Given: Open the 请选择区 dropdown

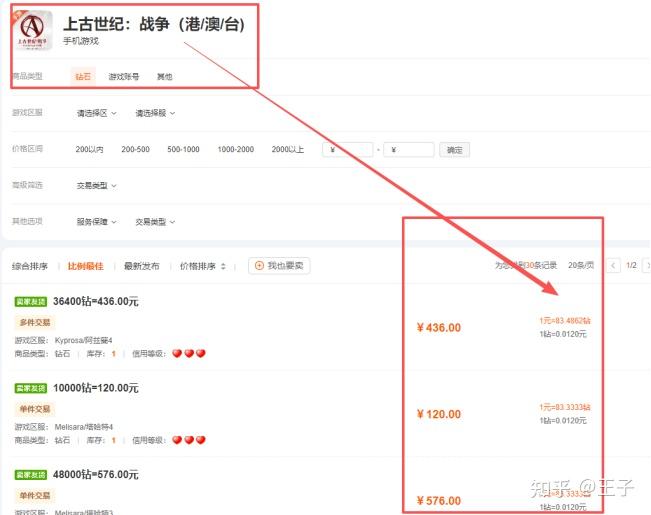Looking at the screenshot, I should 96,113.
